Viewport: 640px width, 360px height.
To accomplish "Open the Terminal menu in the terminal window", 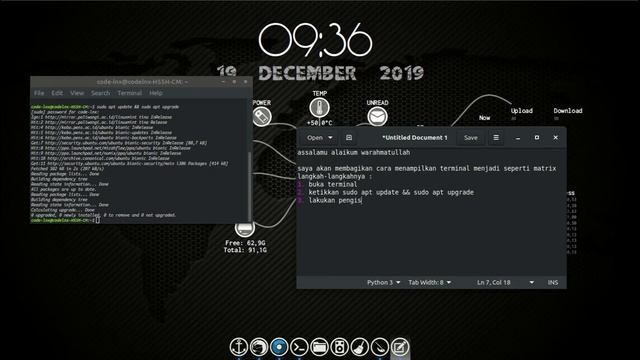I will 129,93.
